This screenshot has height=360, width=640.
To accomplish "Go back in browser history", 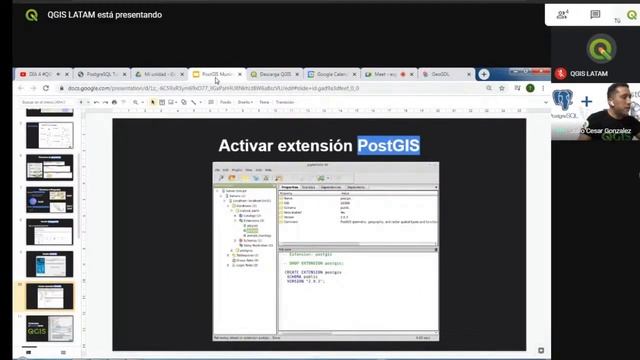I will 20,88.
